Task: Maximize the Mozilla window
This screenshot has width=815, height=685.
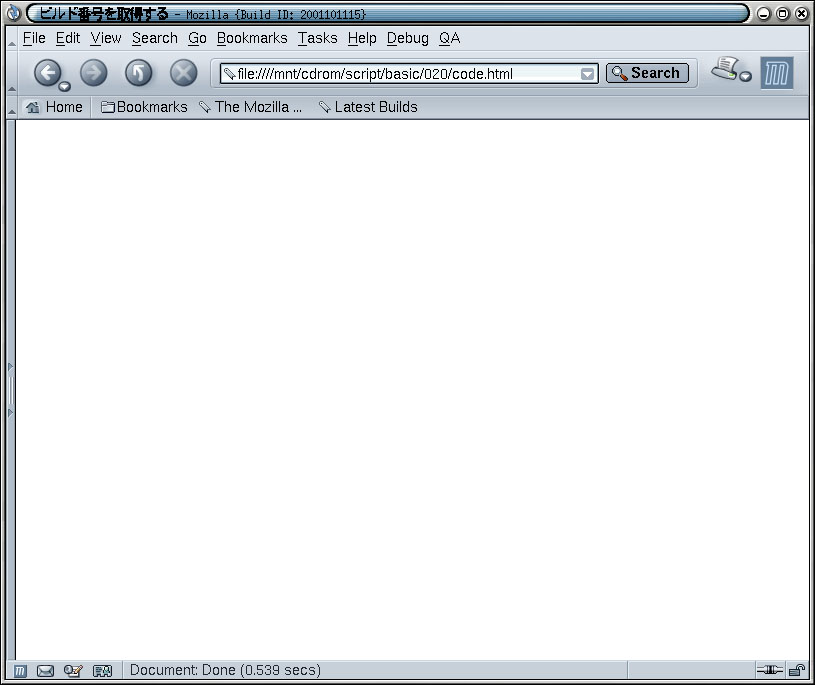Action: [x=782, y=14]
